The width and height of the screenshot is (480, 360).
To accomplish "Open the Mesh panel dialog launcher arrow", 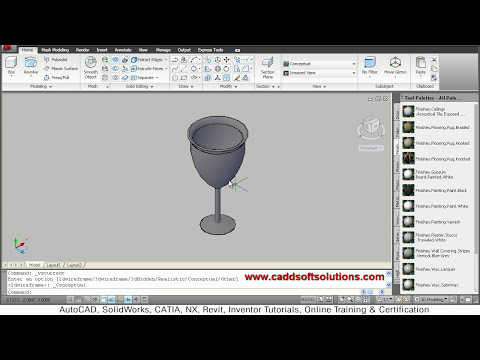I will pyautogui.click(x=108, y=87).
